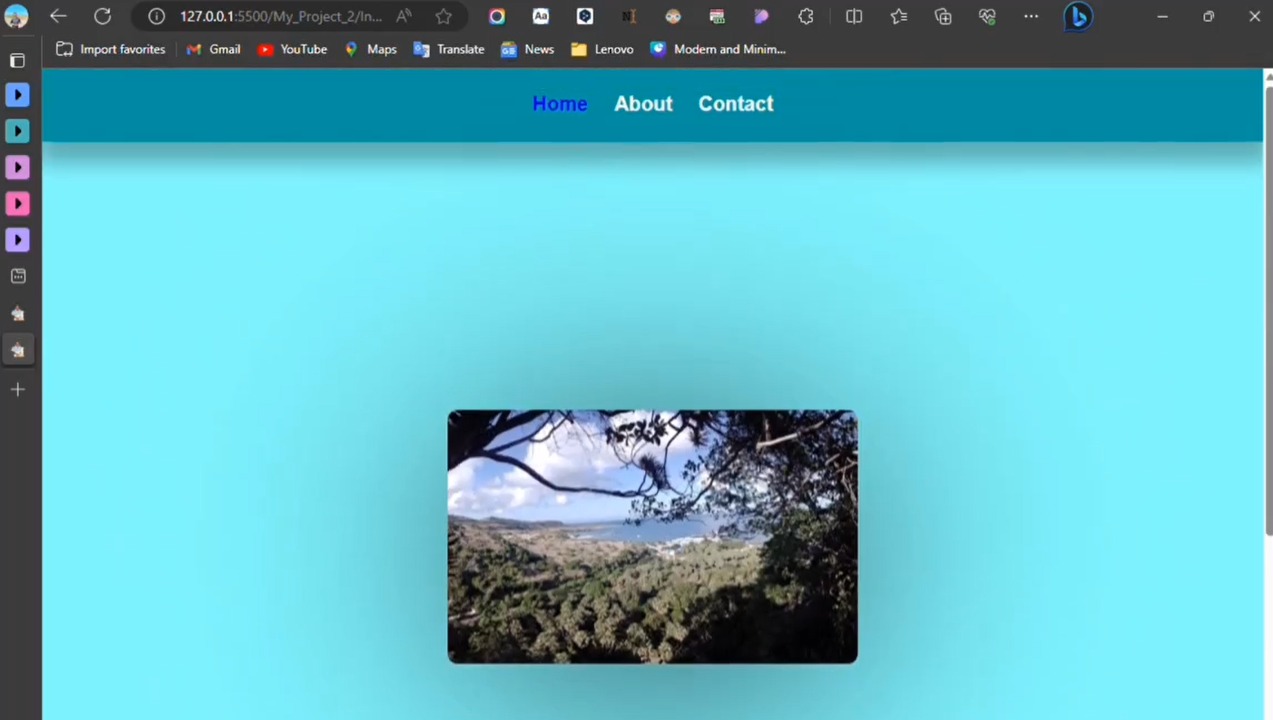Open the Extensions puzzle icon
This screenshot has height=720, width=1273.
pos(806,16)
